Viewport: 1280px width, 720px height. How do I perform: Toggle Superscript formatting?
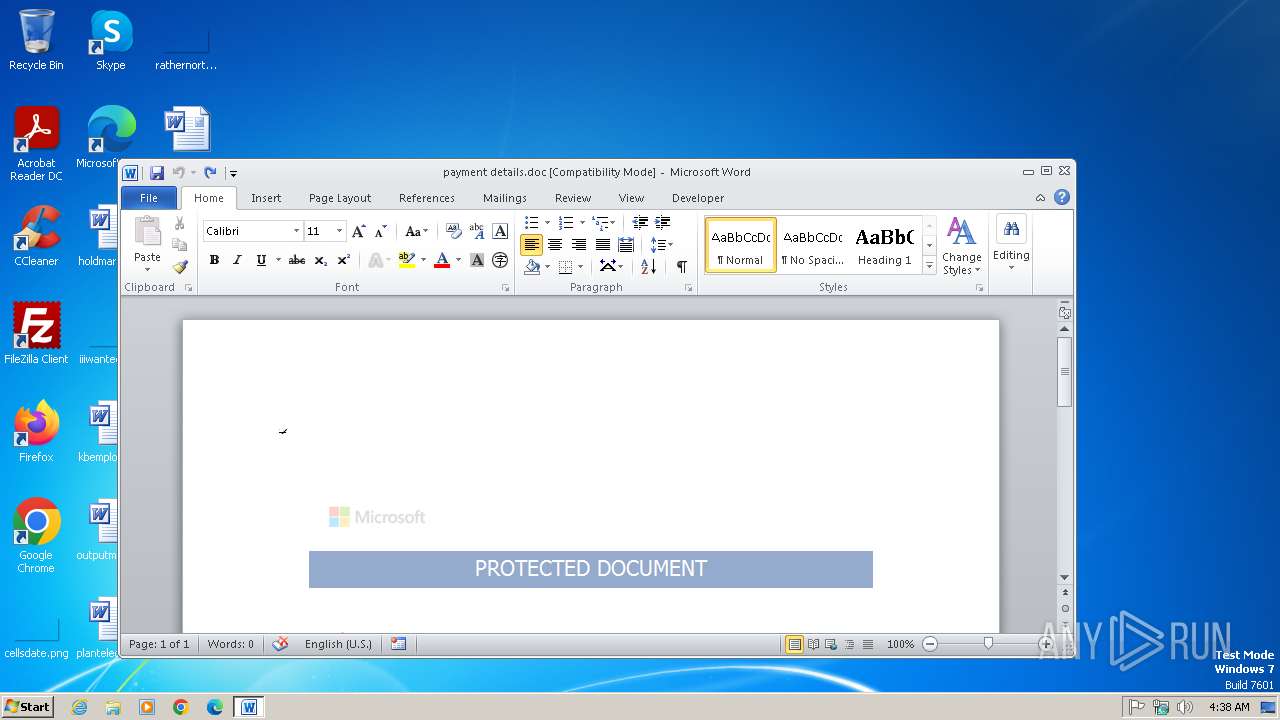pos(344,260)
